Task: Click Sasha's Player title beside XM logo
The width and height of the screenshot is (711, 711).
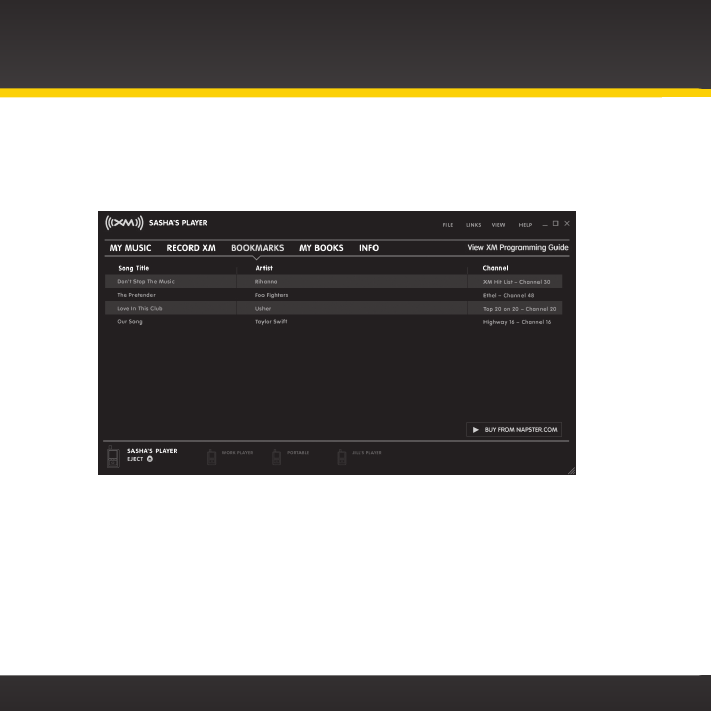Action: point(178,223)
